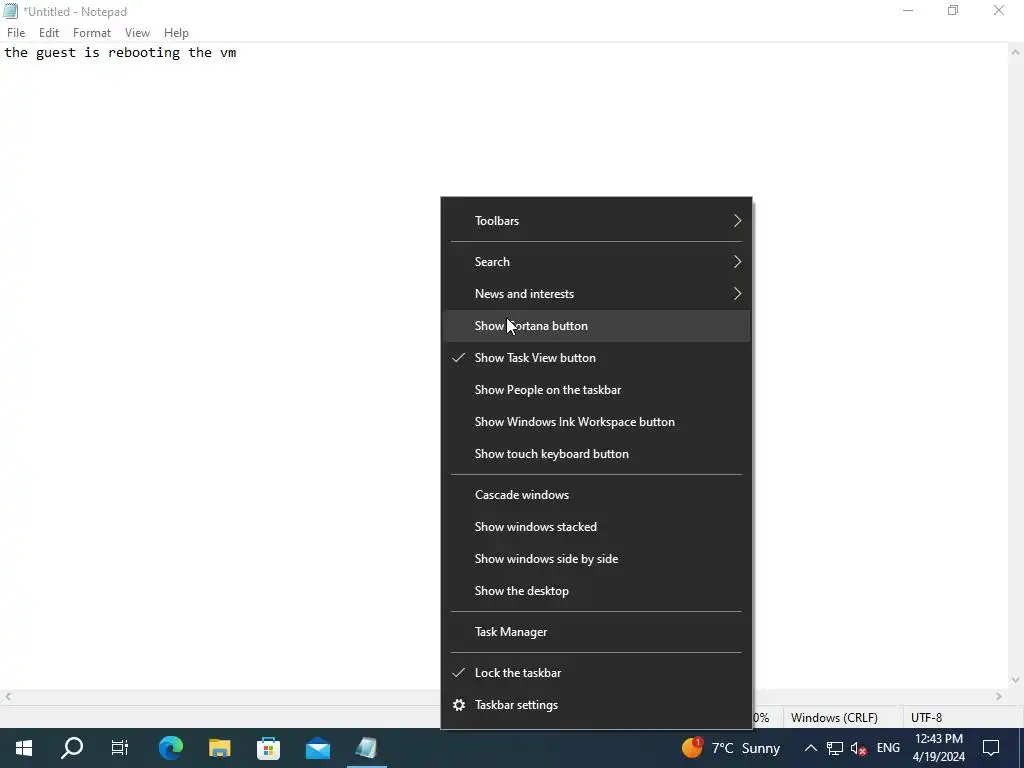Open the Format menu in Notepad
1024x768 pixels.
coord(91,33)
